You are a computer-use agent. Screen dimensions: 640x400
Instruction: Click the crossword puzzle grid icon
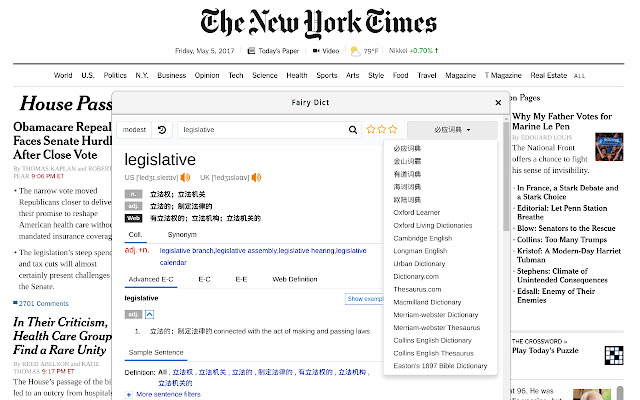(x=614, y=355)
